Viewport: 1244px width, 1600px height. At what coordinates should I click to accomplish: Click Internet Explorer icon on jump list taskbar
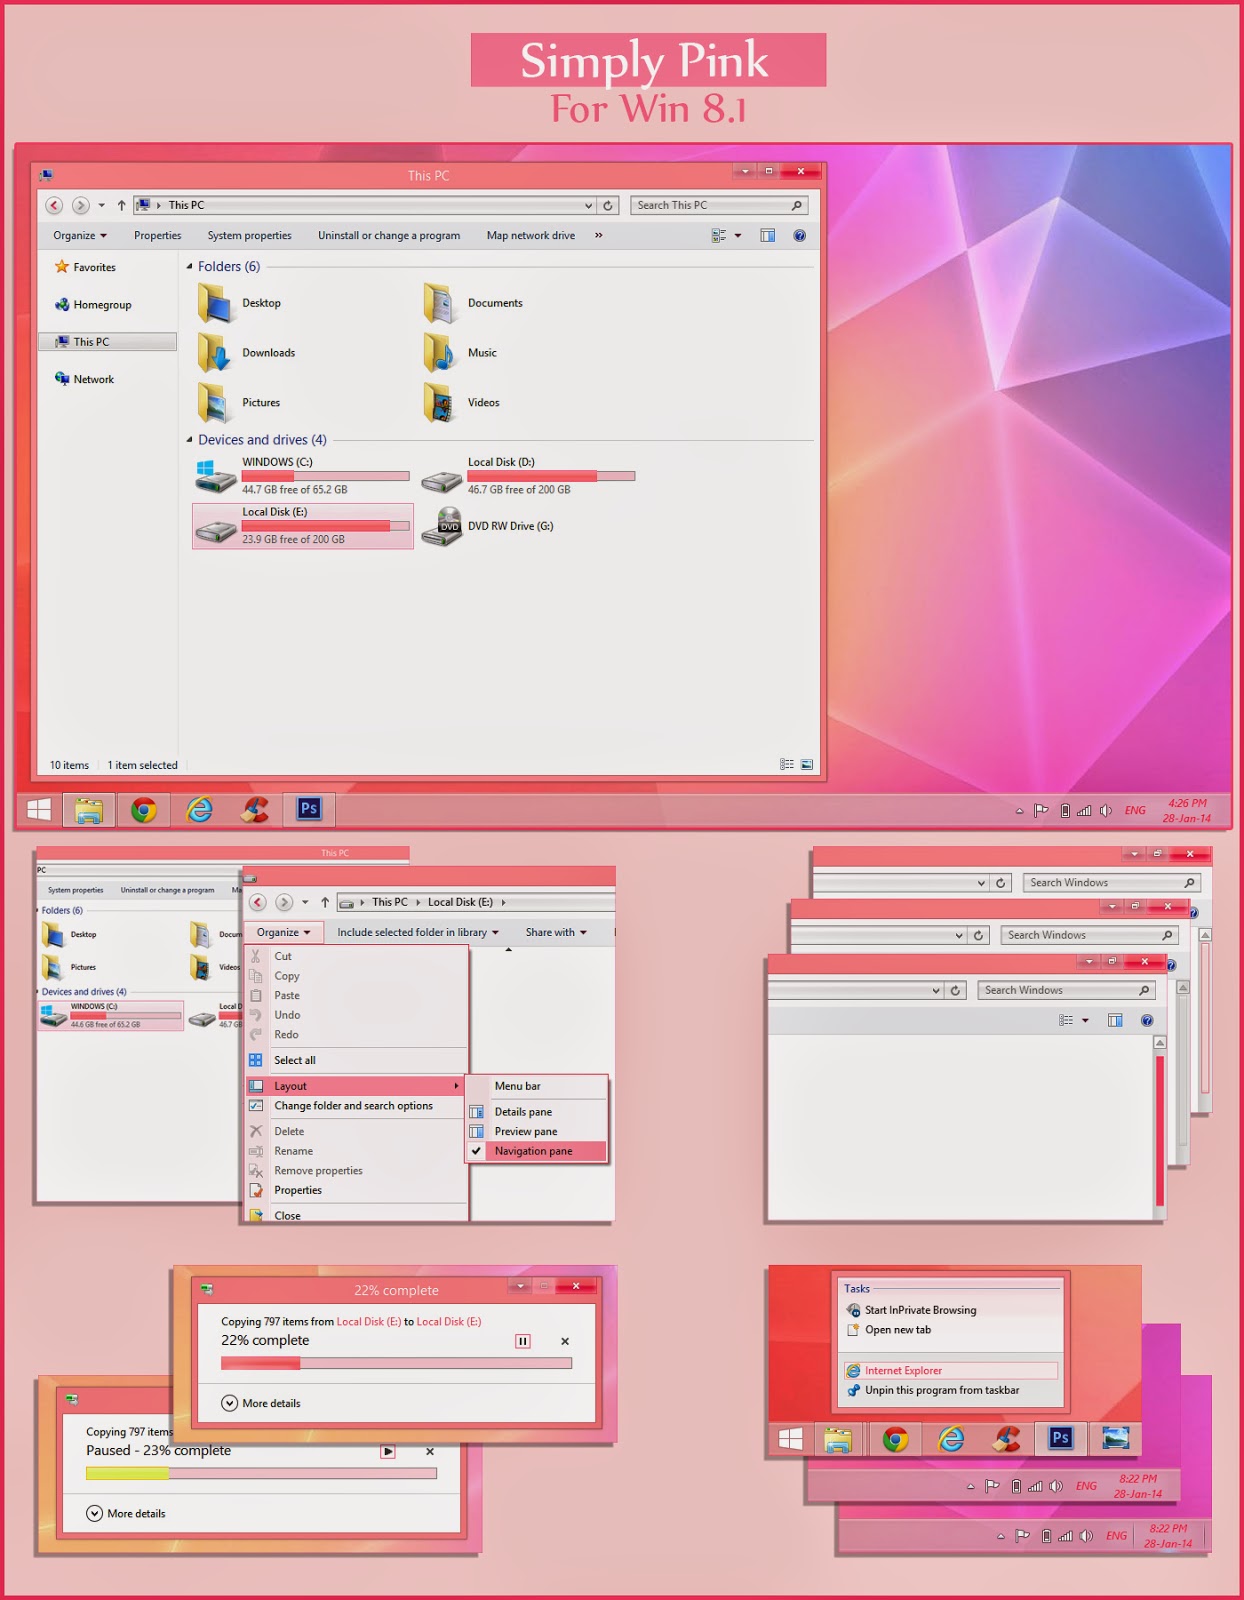[x=951, y=1438]
